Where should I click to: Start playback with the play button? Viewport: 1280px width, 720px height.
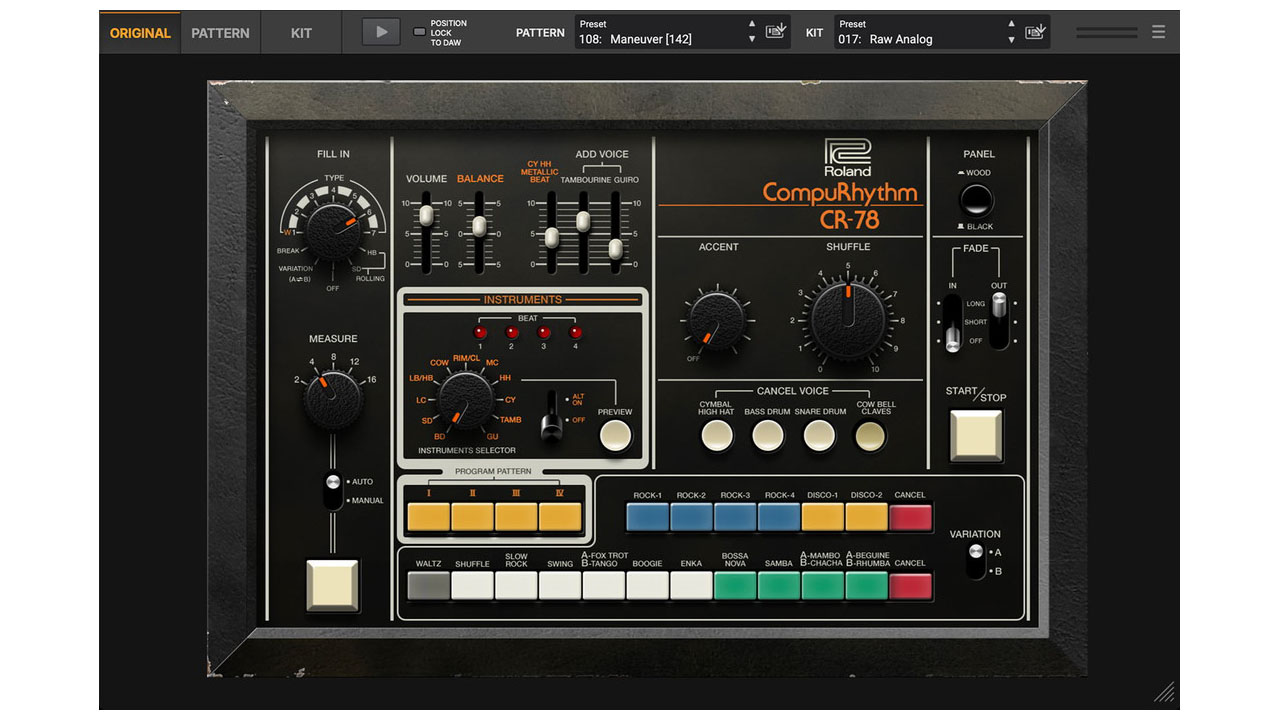pyautogui.click(x=381, y=32)
